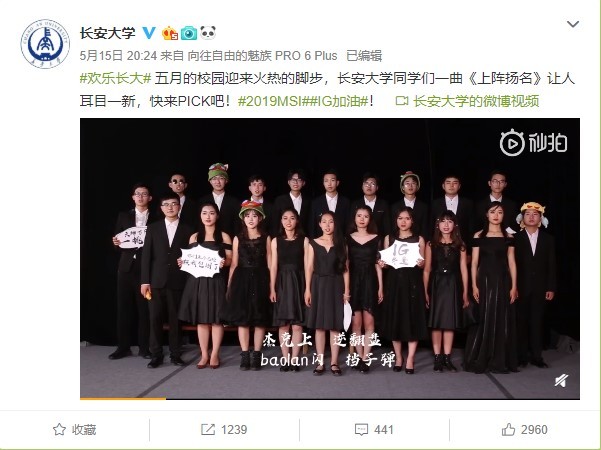Open the 441 comments

374,430
